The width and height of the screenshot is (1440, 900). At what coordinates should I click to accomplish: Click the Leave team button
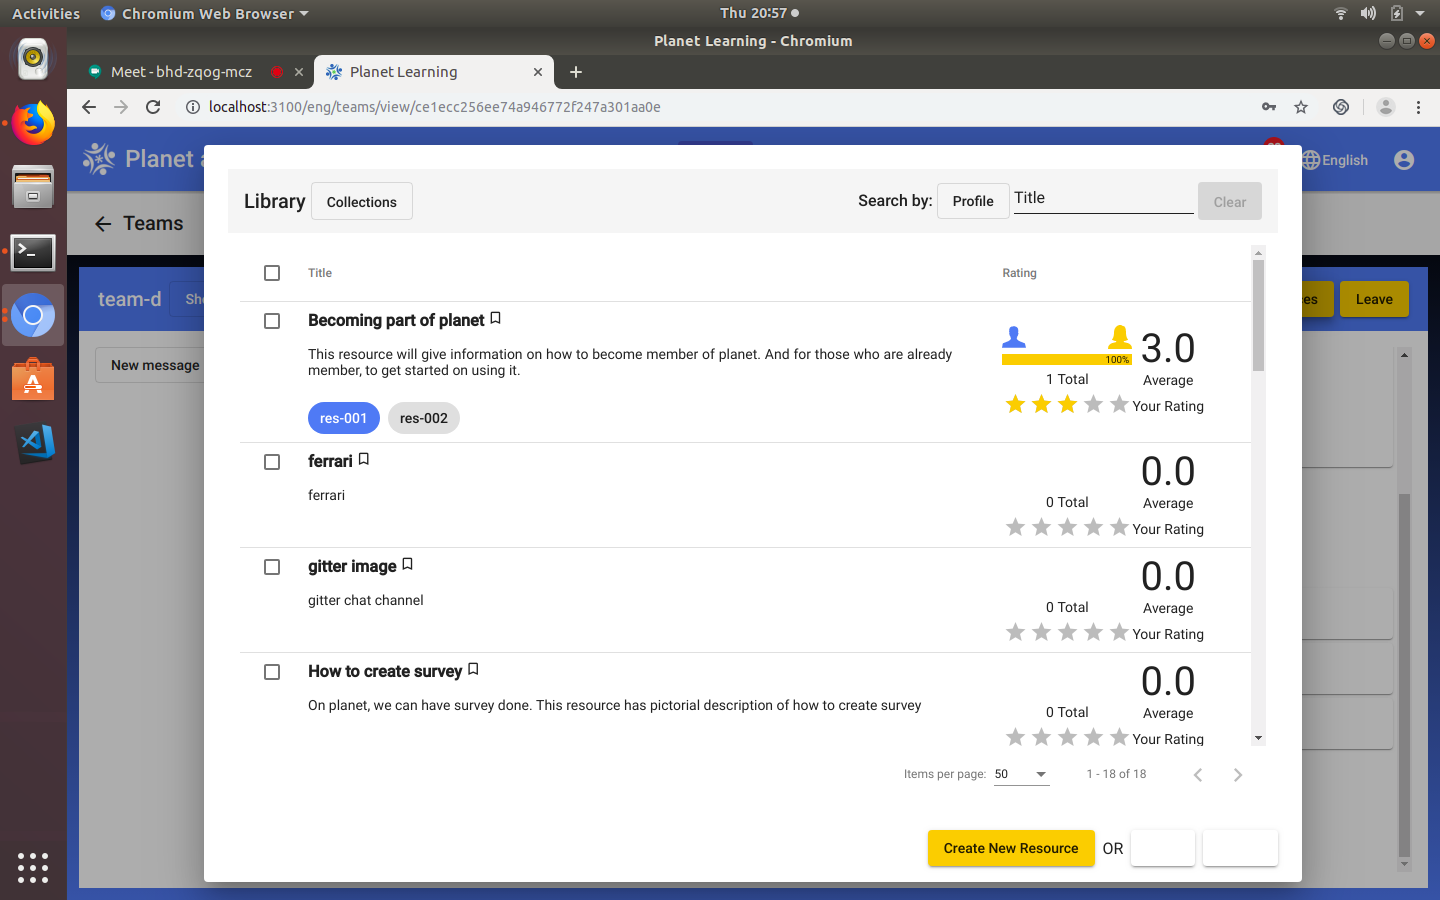tap(1374, 299)
